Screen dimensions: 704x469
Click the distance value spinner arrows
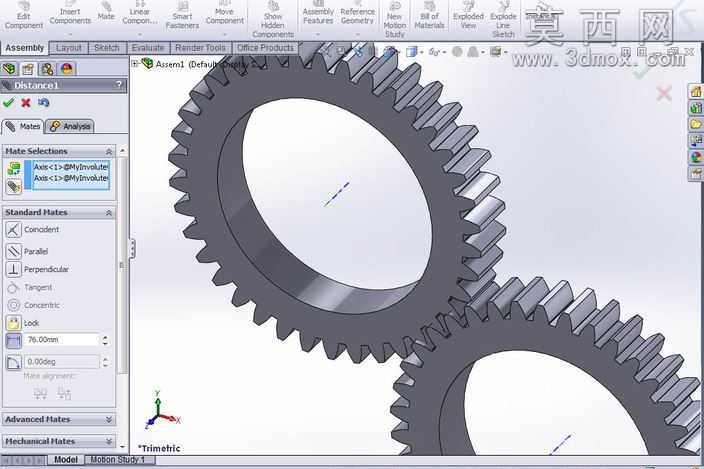pos(105,340)
